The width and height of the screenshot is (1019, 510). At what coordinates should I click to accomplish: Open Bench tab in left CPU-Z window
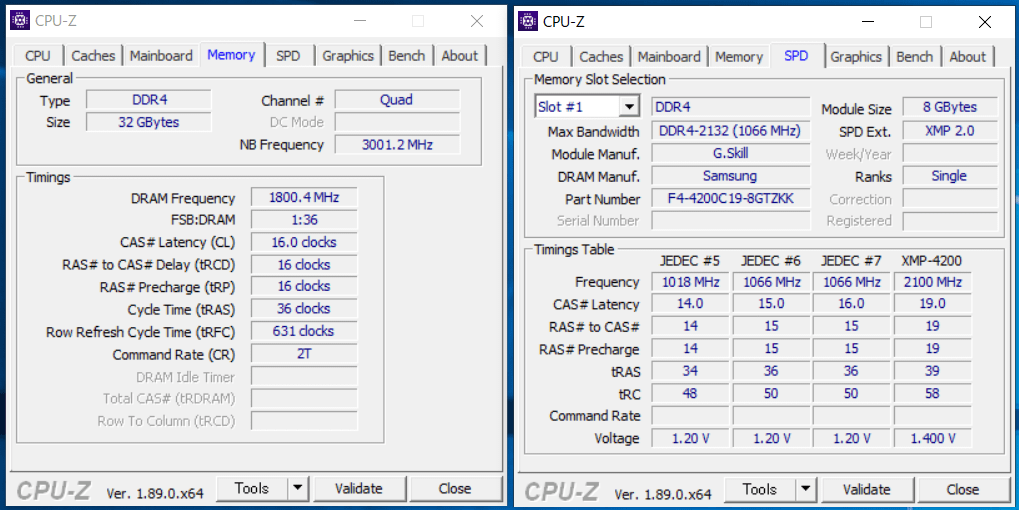[406, 56]
